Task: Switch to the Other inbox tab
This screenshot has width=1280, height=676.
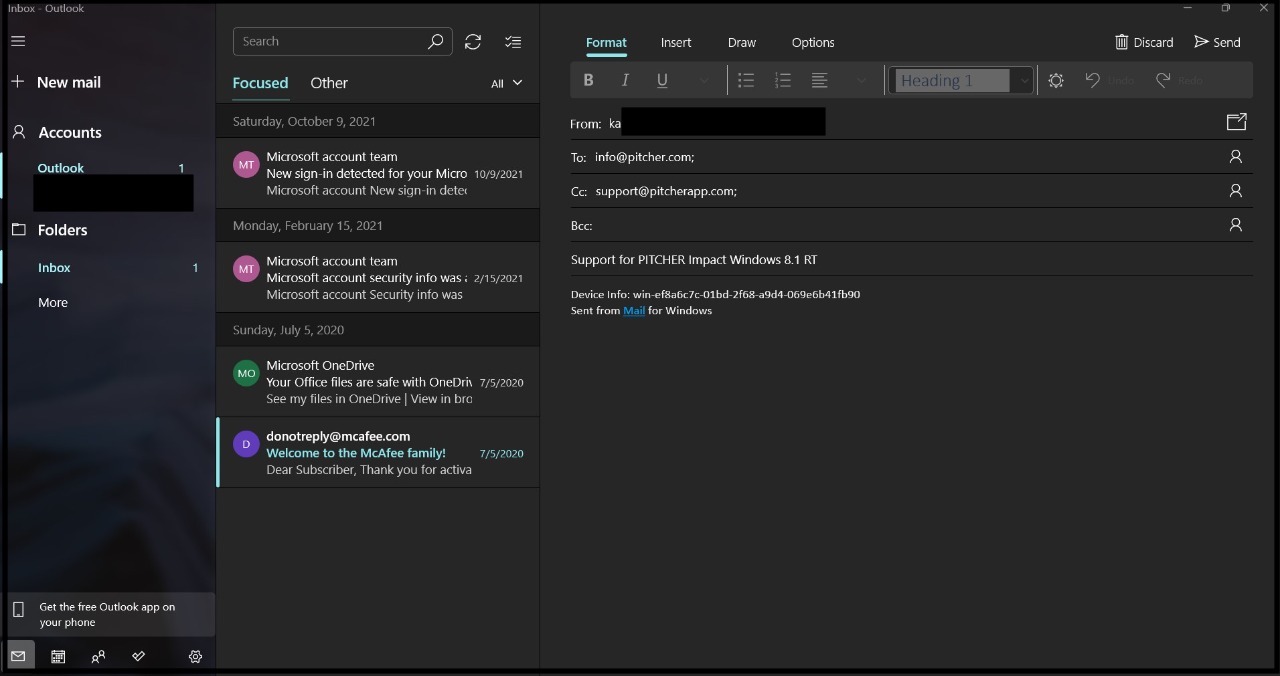Action: (x=329, y=83)
